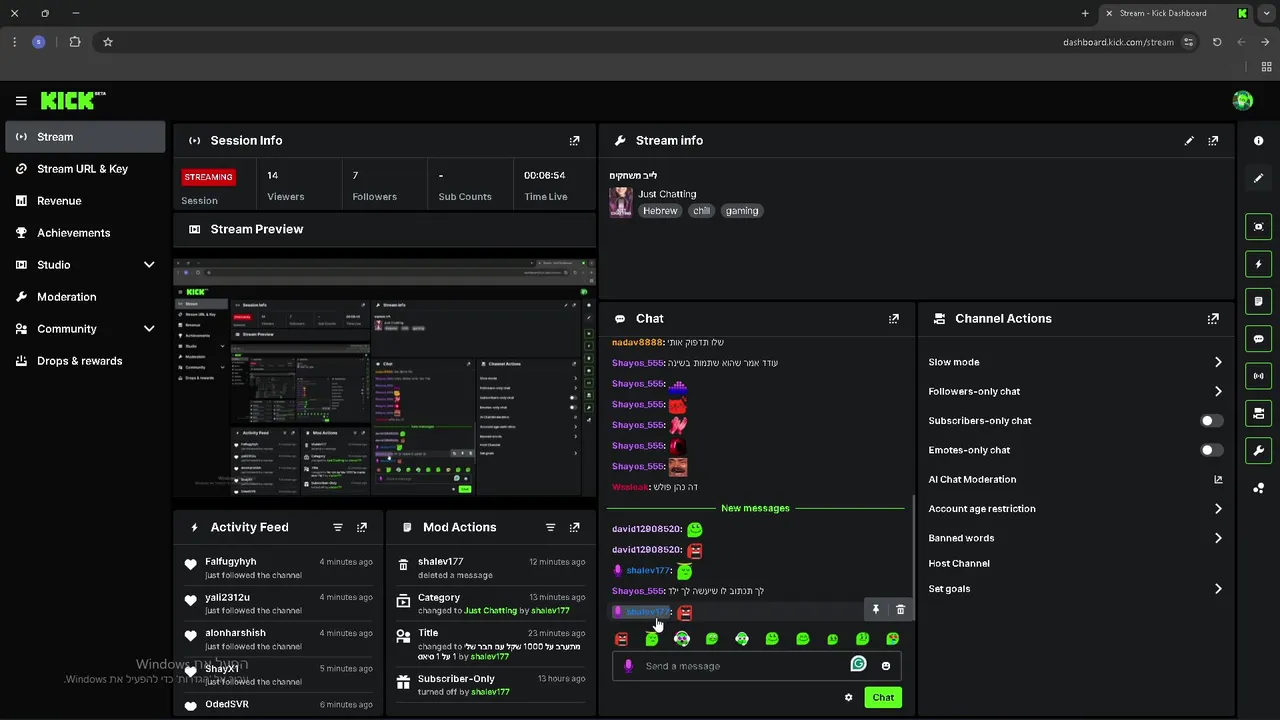Image resolution: width=1280 pixels, height=720 pixels.
Task: Pin the highlighted shalev177 chat message
Action: (876, 610)
